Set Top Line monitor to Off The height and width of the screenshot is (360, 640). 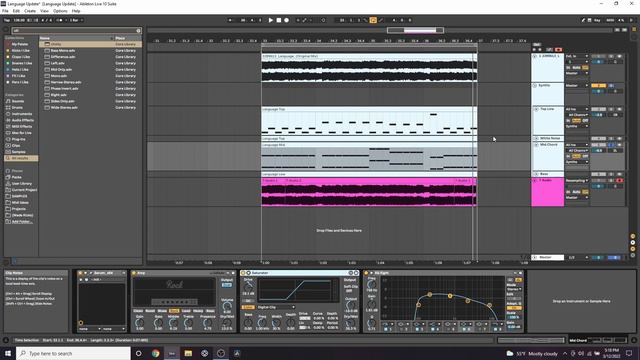[585, 121]
